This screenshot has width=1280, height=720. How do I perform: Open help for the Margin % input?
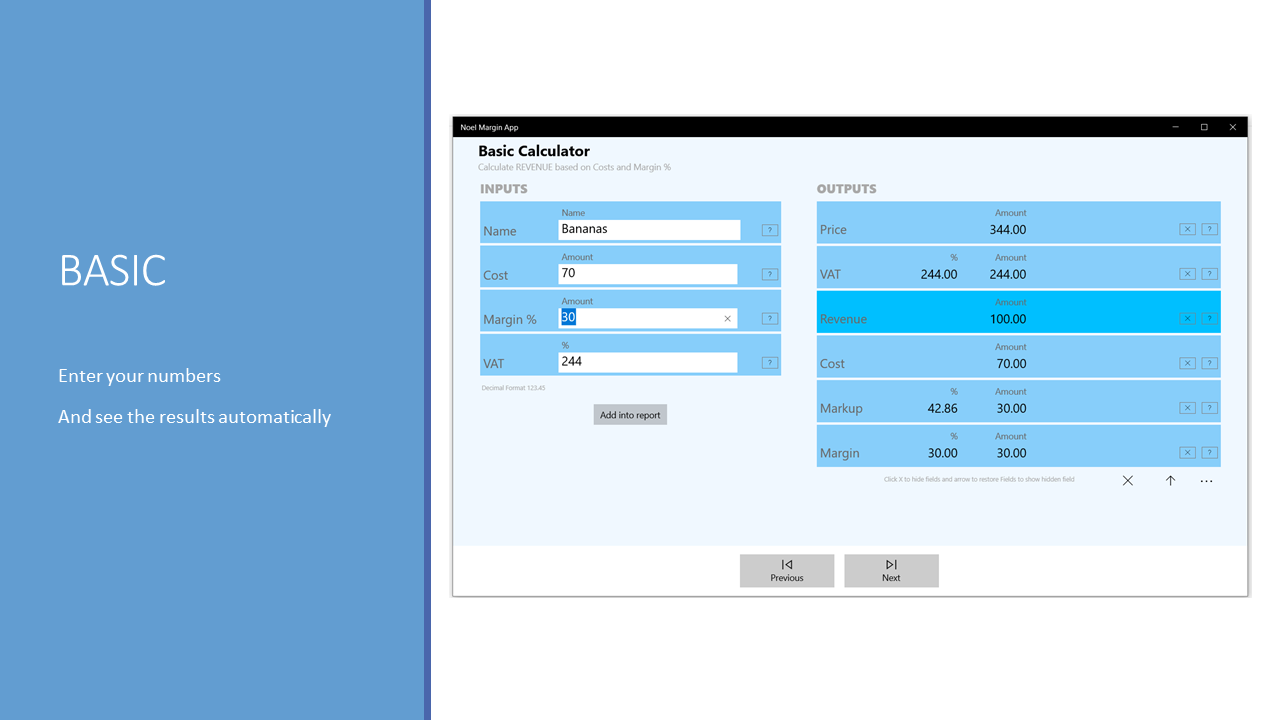[769, 319]
